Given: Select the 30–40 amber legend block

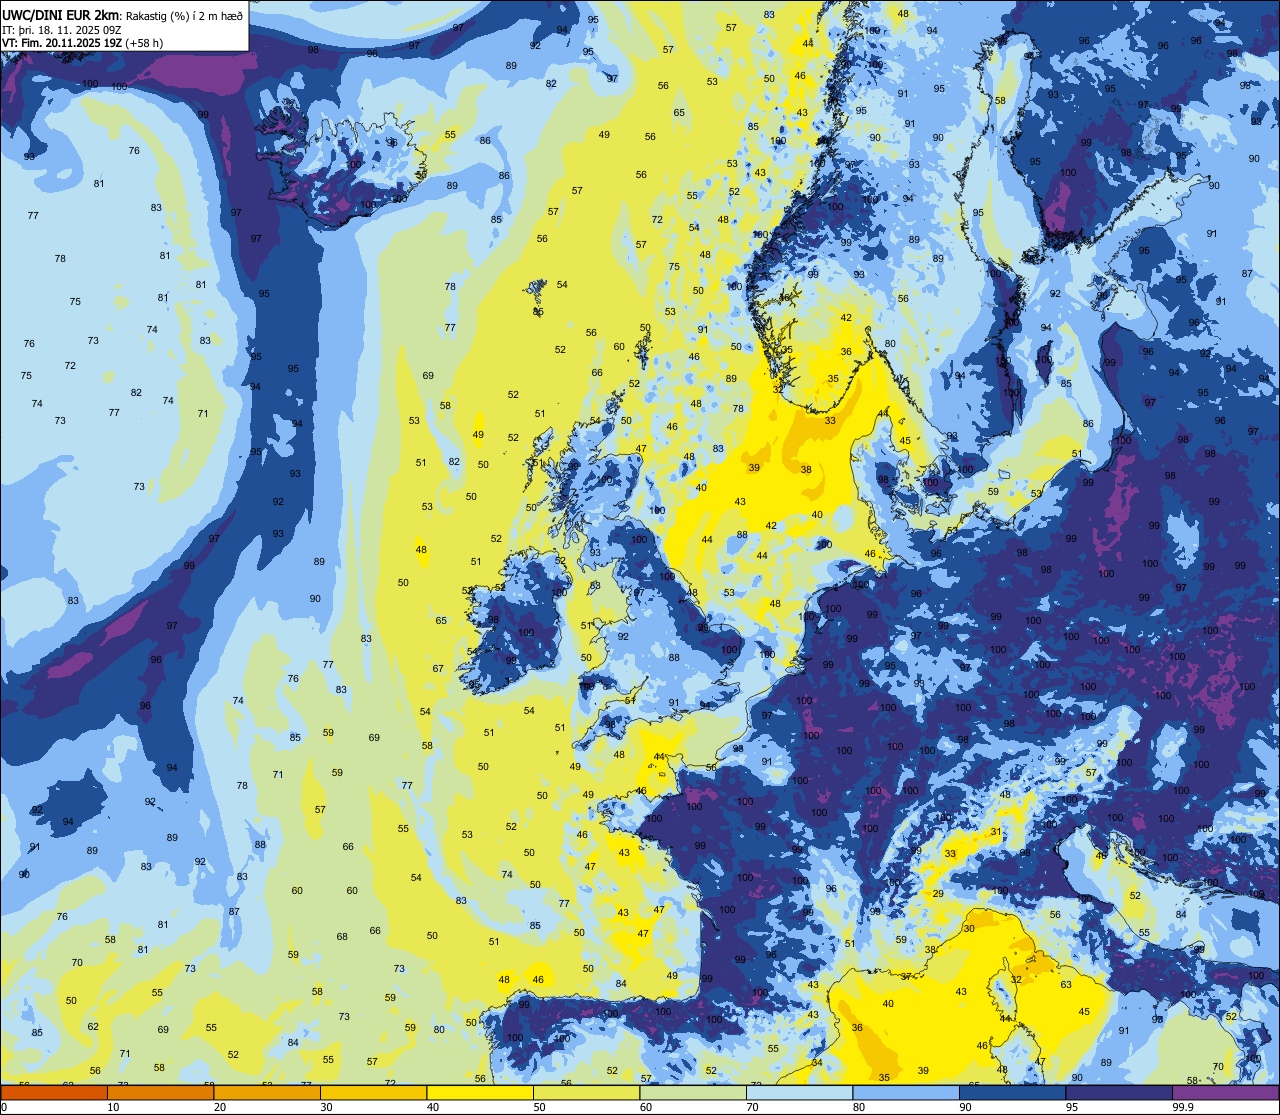Looking at the screenshot, I should point(373,1092).
